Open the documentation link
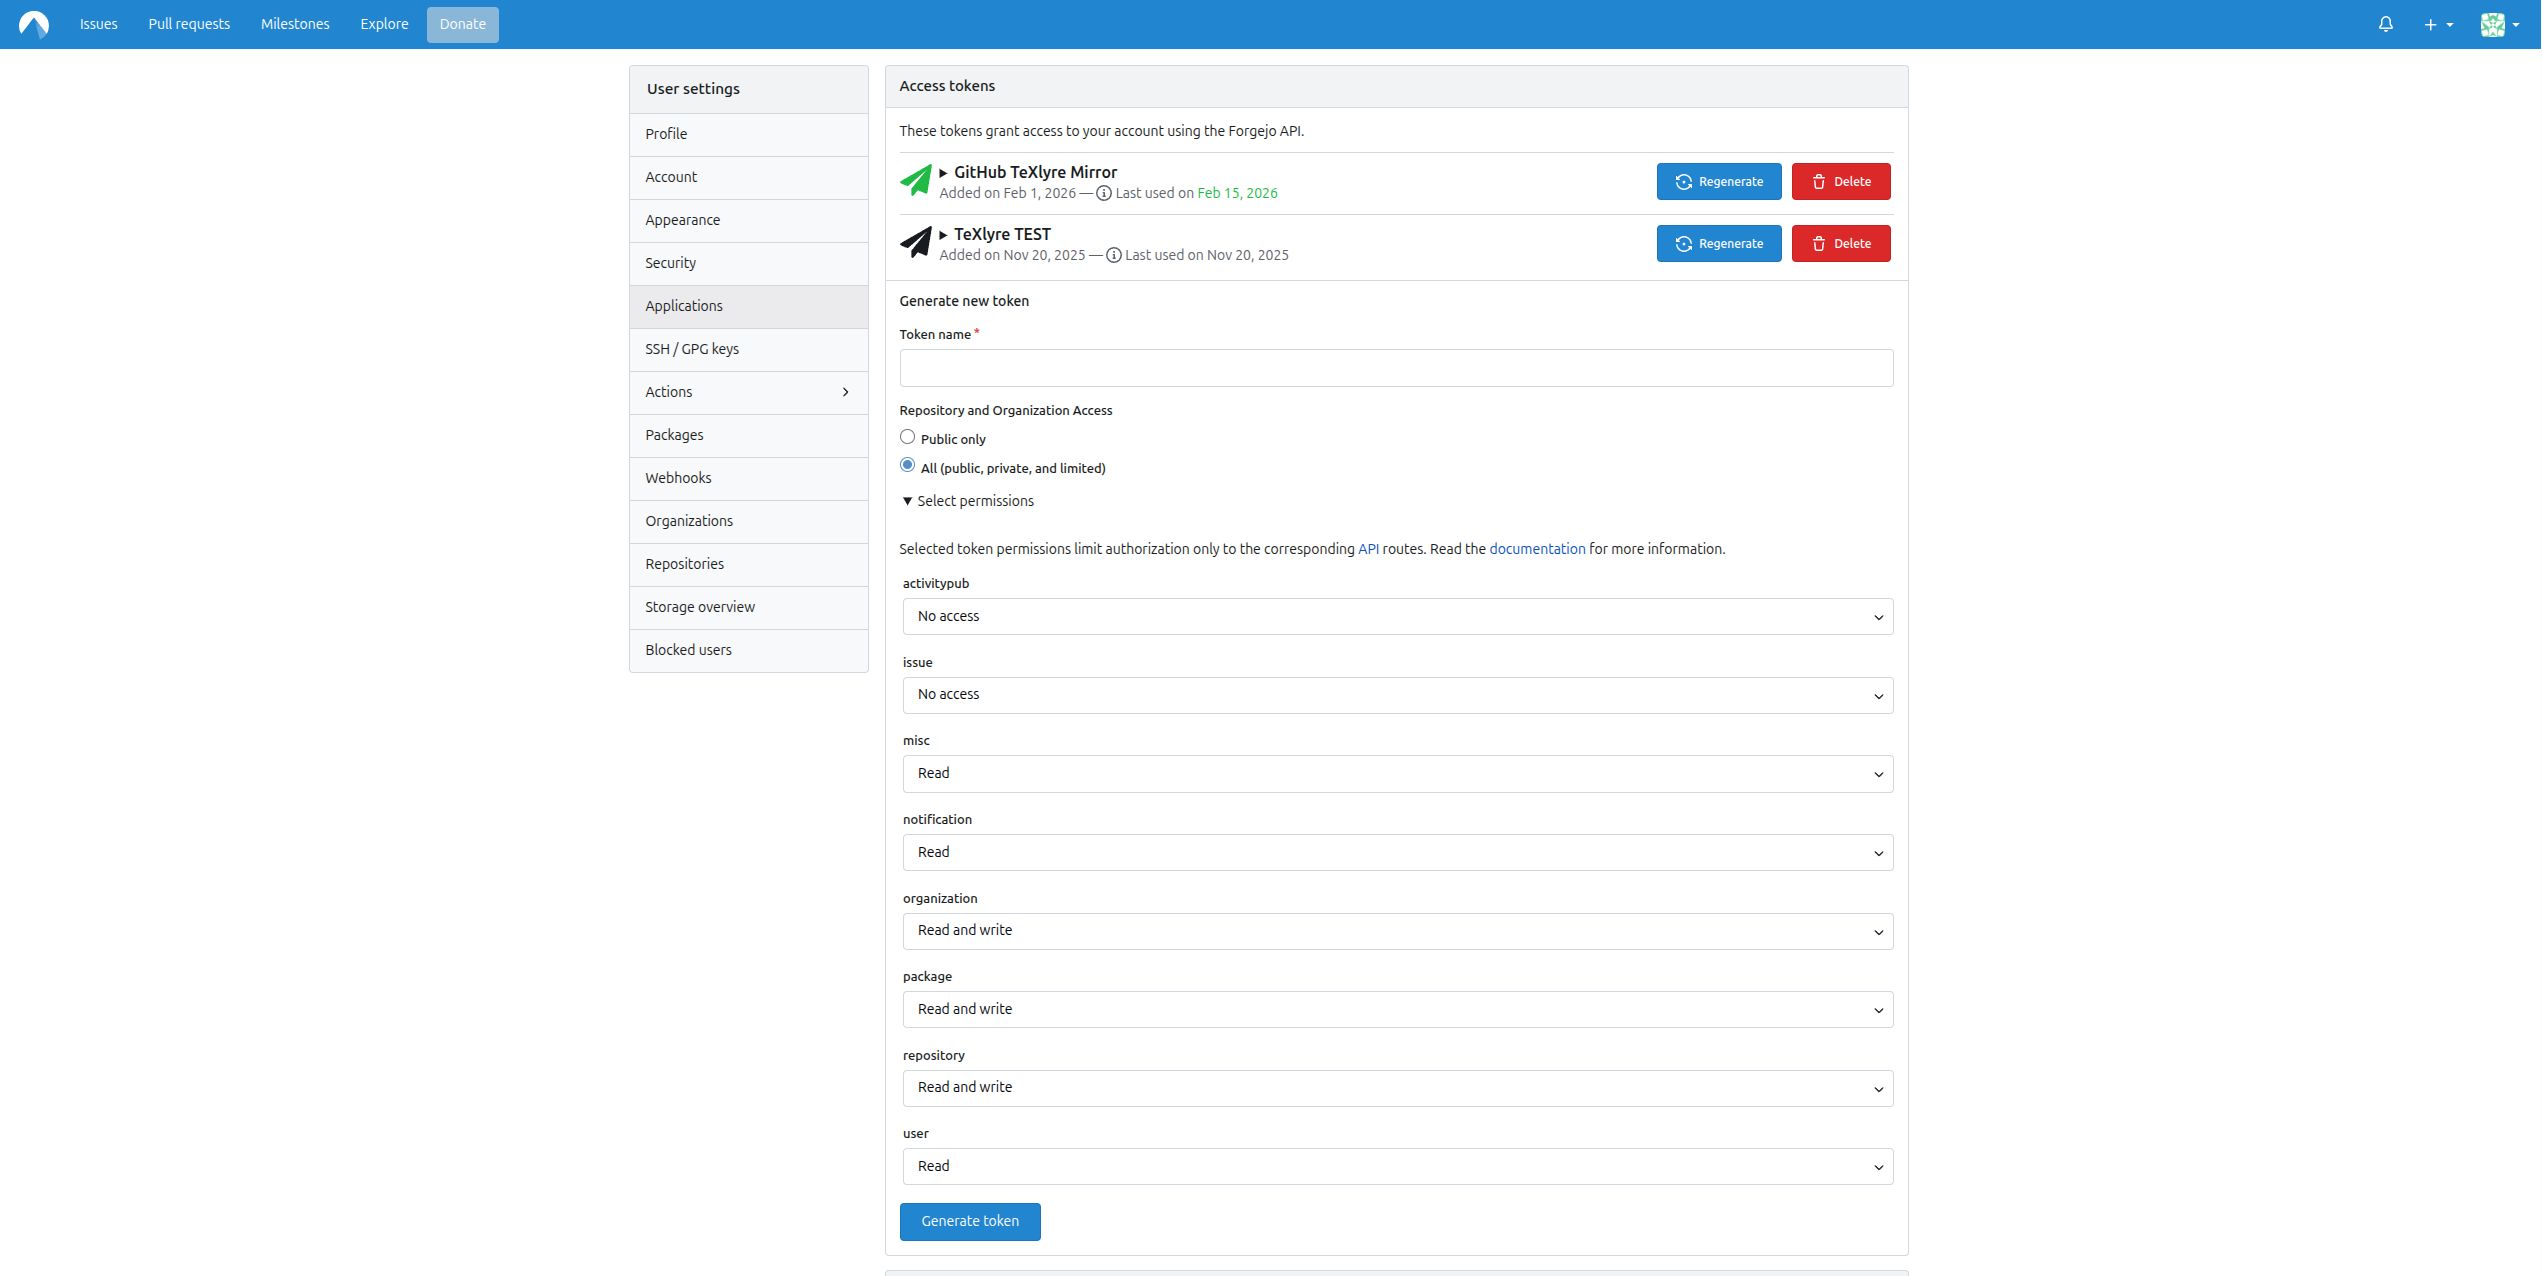 [1537, 548]
